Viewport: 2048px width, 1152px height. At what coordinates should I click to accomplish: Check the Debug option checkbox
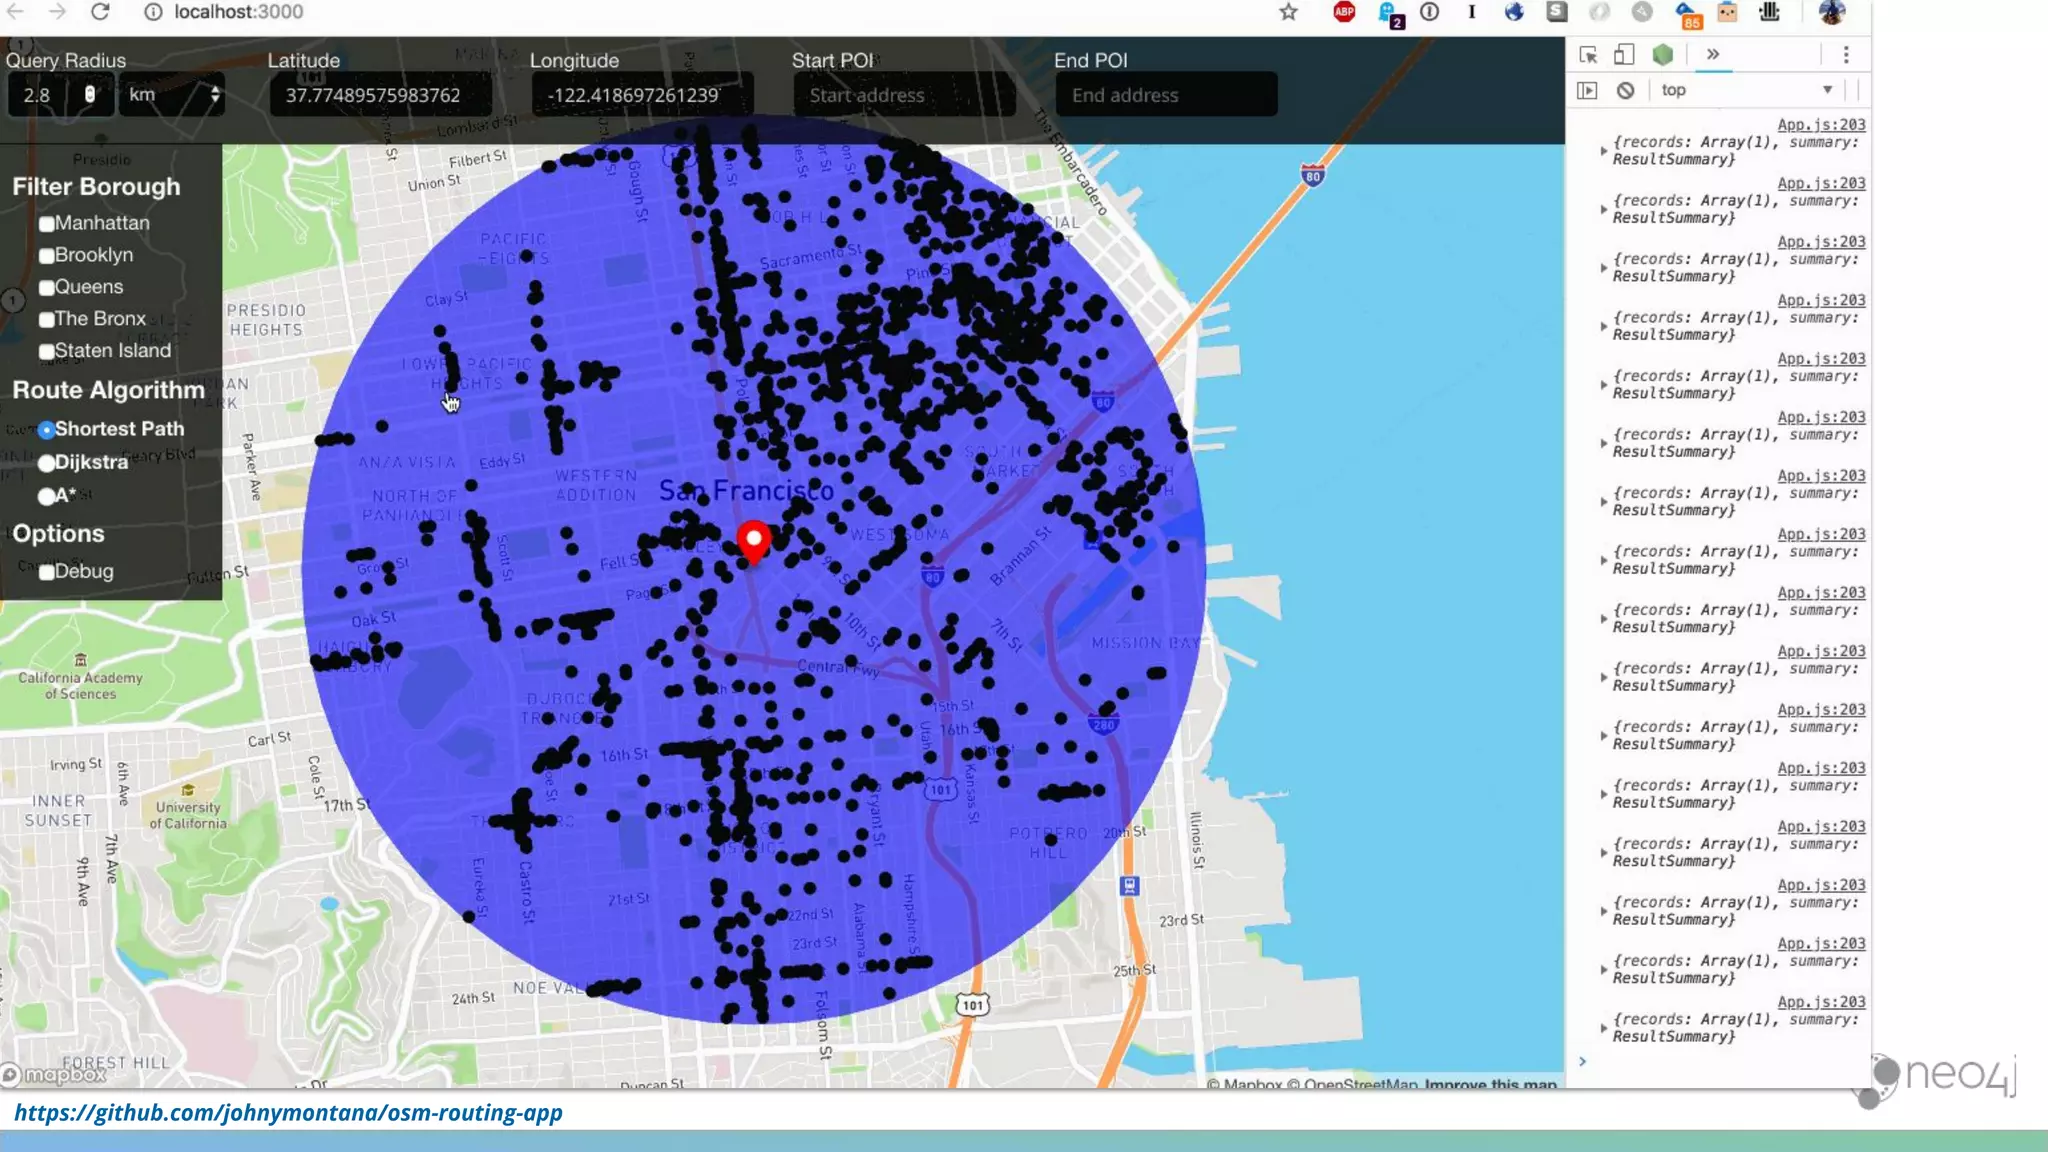click(x=47, y=572)
